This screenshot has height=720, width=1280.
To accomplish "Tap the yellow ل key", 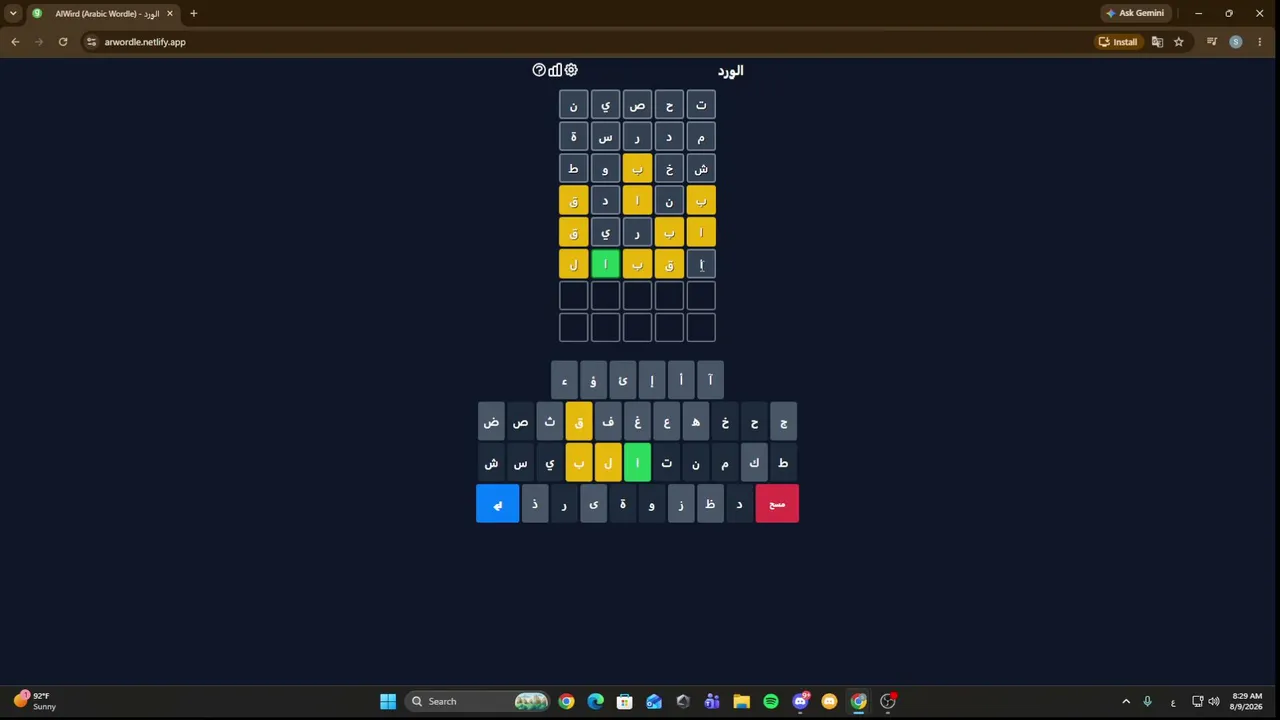I will point(608,463).
